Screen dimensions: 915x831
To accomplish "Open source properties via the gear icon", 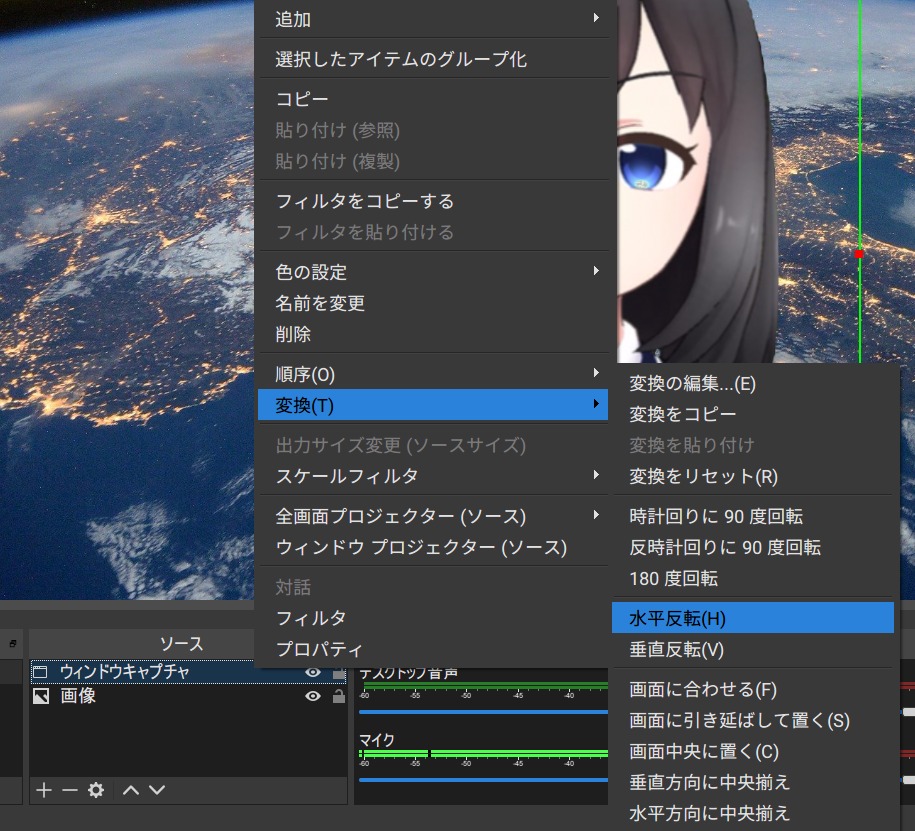I will (95, 790).
